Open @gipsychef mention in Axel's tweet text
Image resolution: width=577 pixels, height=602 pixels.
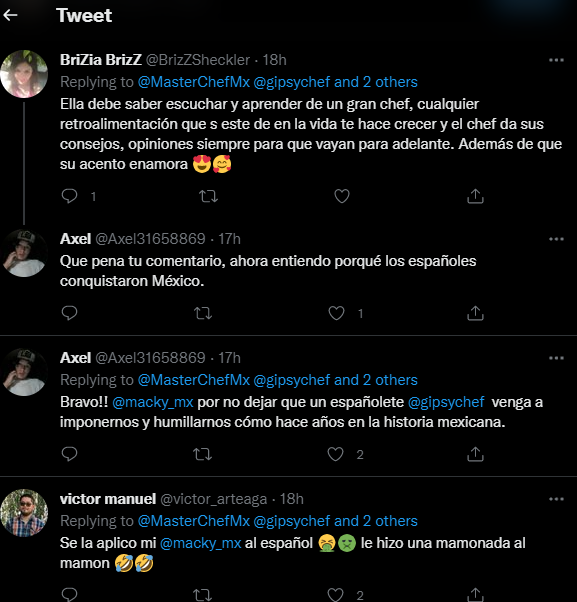(x=446, y=402)
